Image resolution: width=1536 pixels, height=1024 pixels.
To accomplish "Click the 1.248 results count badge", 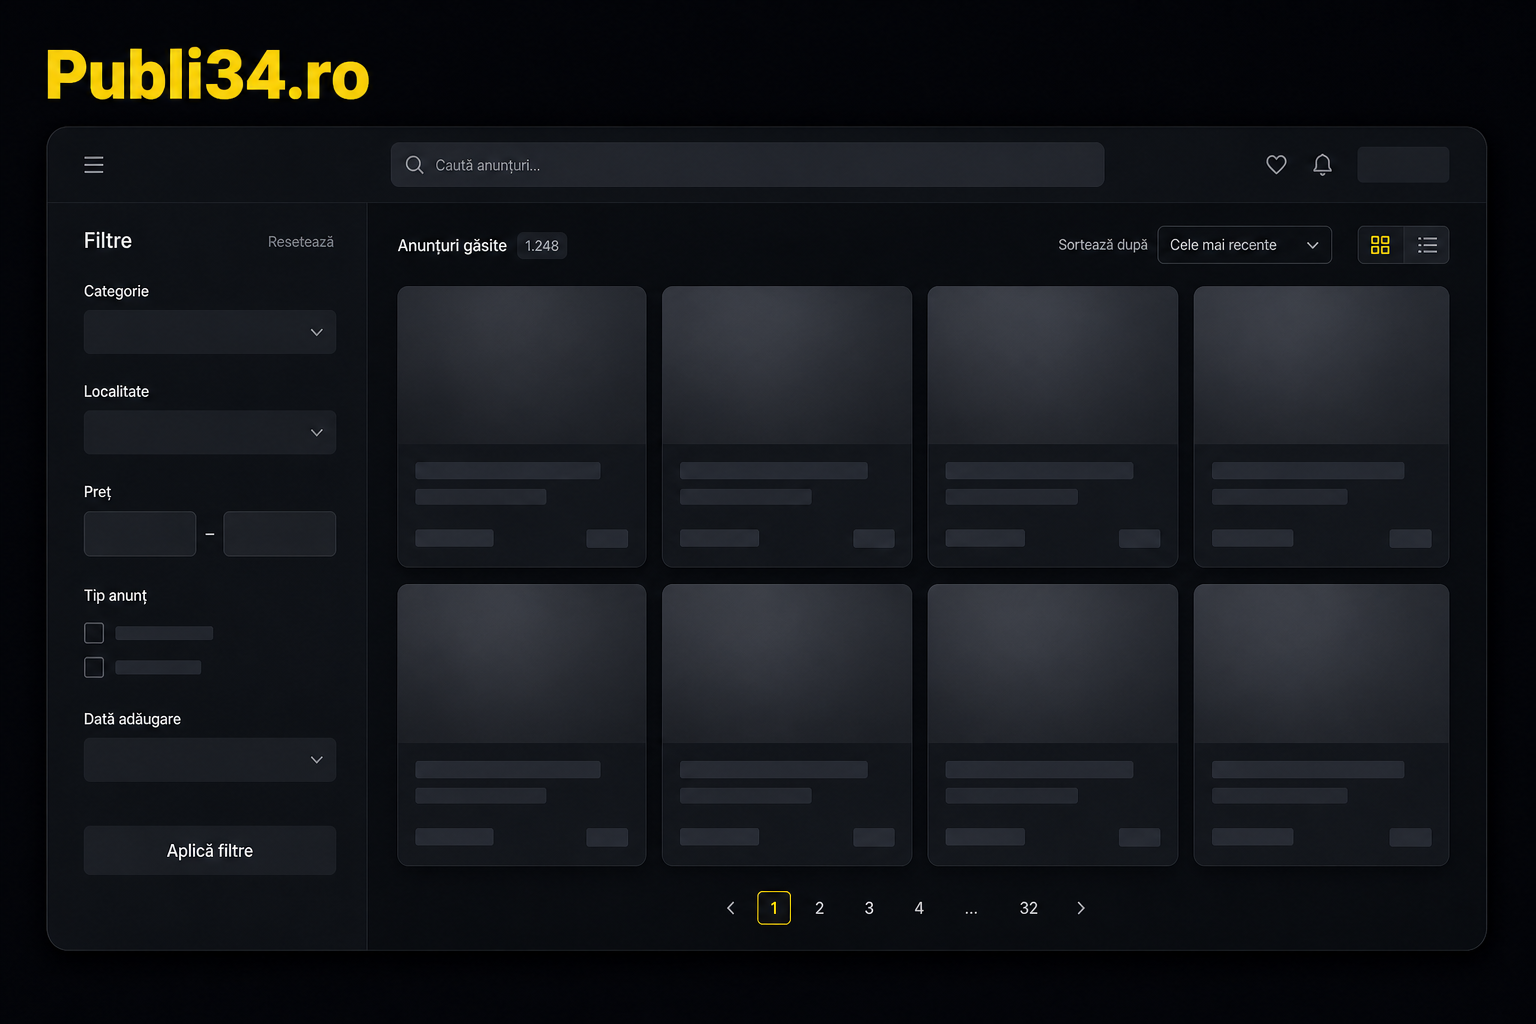I will tap(542, 246).
